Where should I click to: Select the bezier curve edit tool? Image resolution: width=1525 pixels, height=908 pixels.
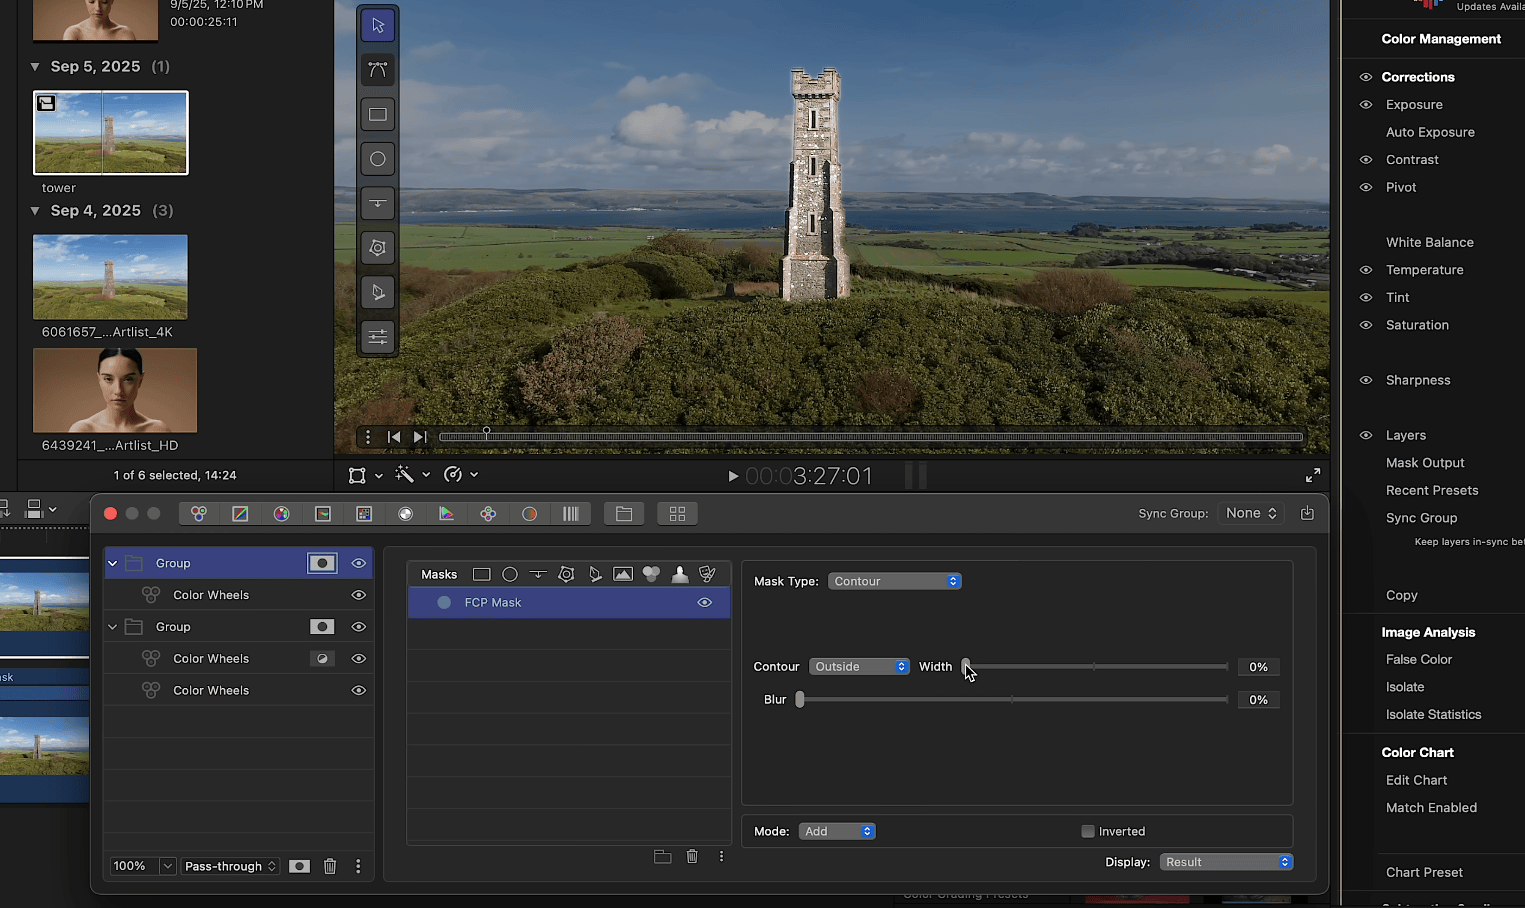click(377, 70)
